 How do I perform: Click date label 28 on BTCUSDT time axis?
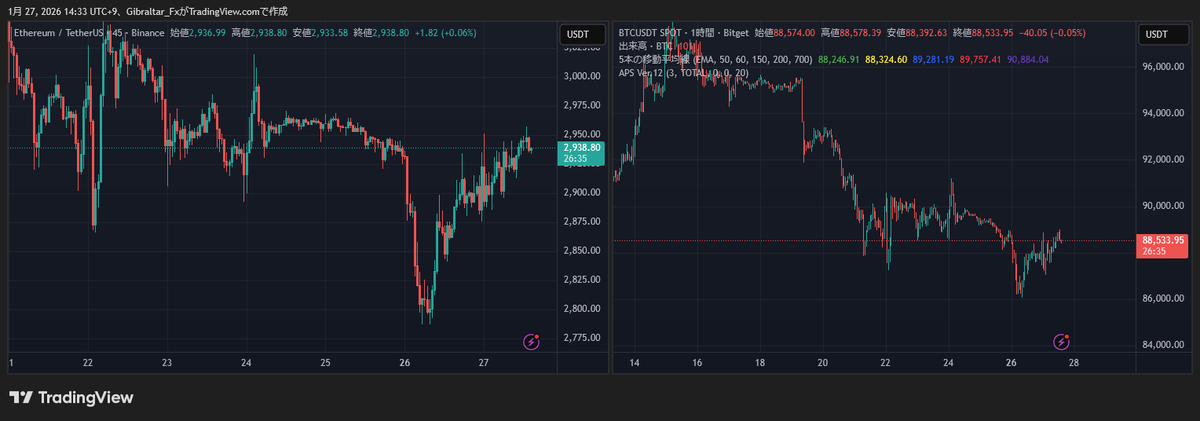pos(1072,364)
